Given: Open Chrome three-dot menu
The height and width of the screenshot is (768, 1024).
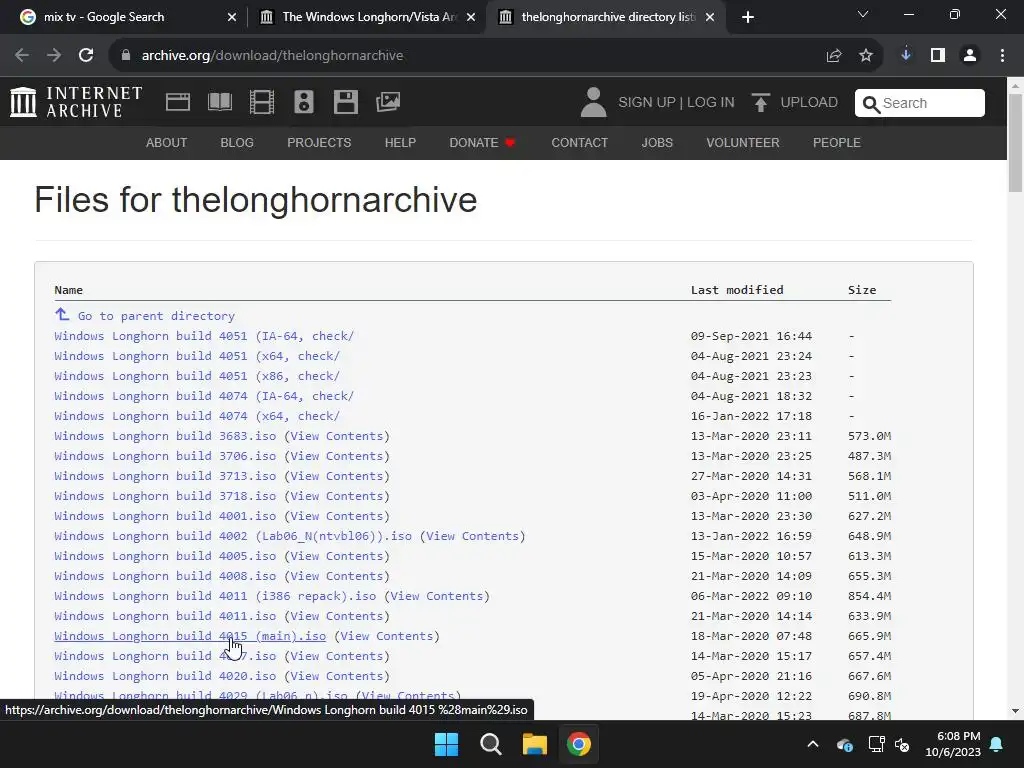Looking at the screenshot, I should [1002, 56].
